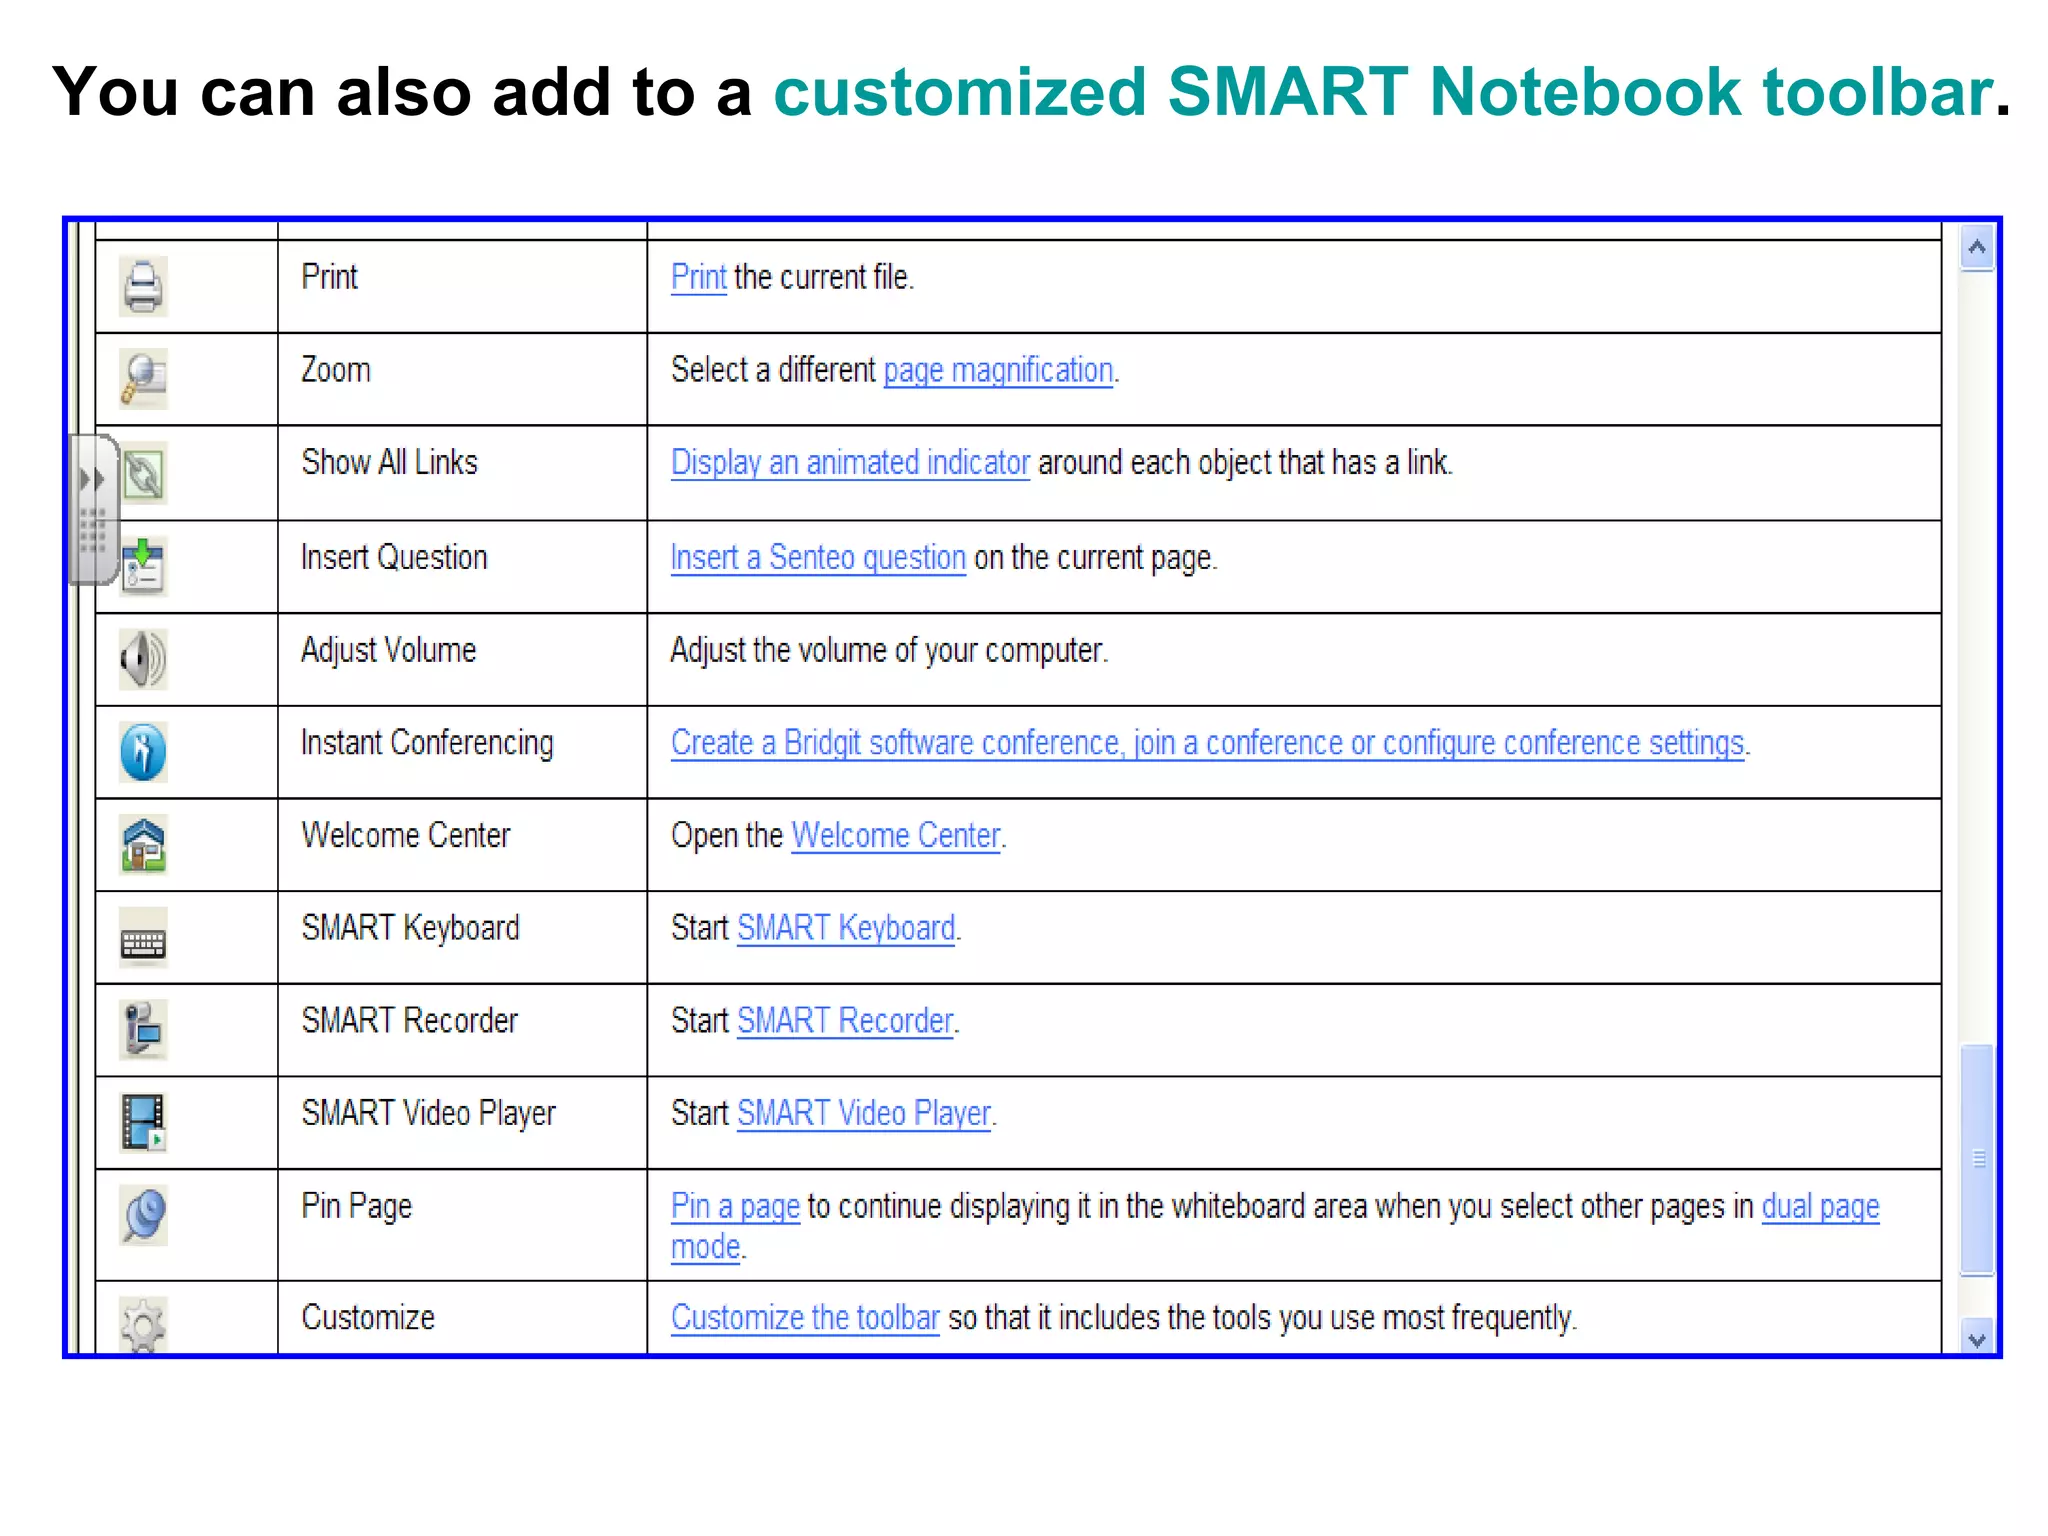Click the SMART Recorder camera icon
Screen dimensions: 2048x1536
(143, 1030)
